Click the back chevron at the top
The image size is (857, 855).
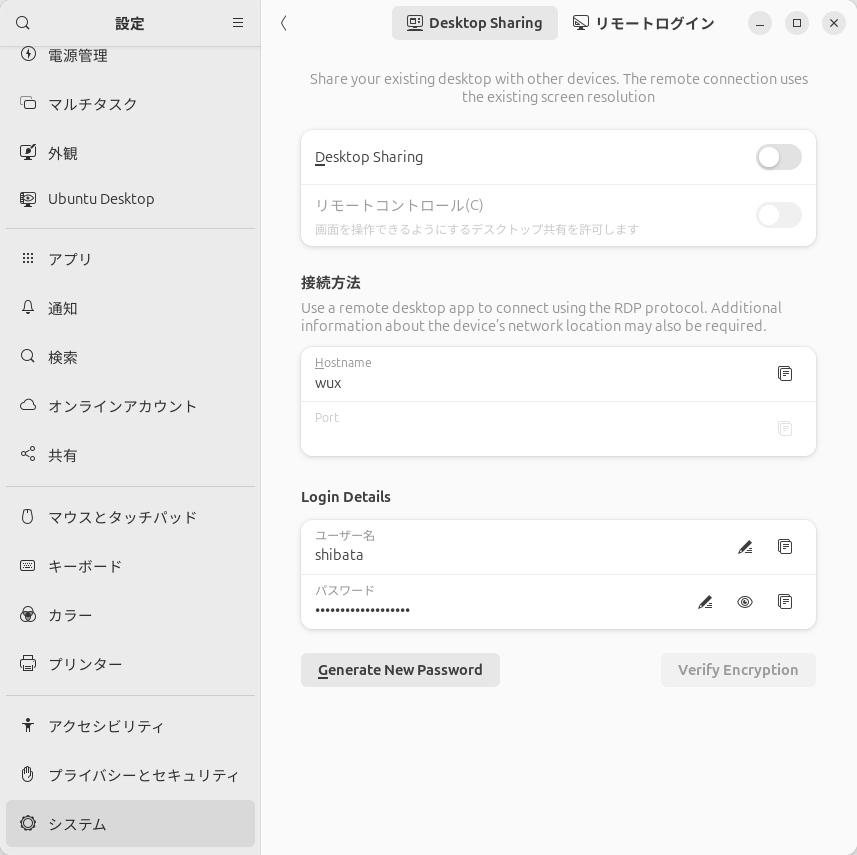[x=284, y=23]
